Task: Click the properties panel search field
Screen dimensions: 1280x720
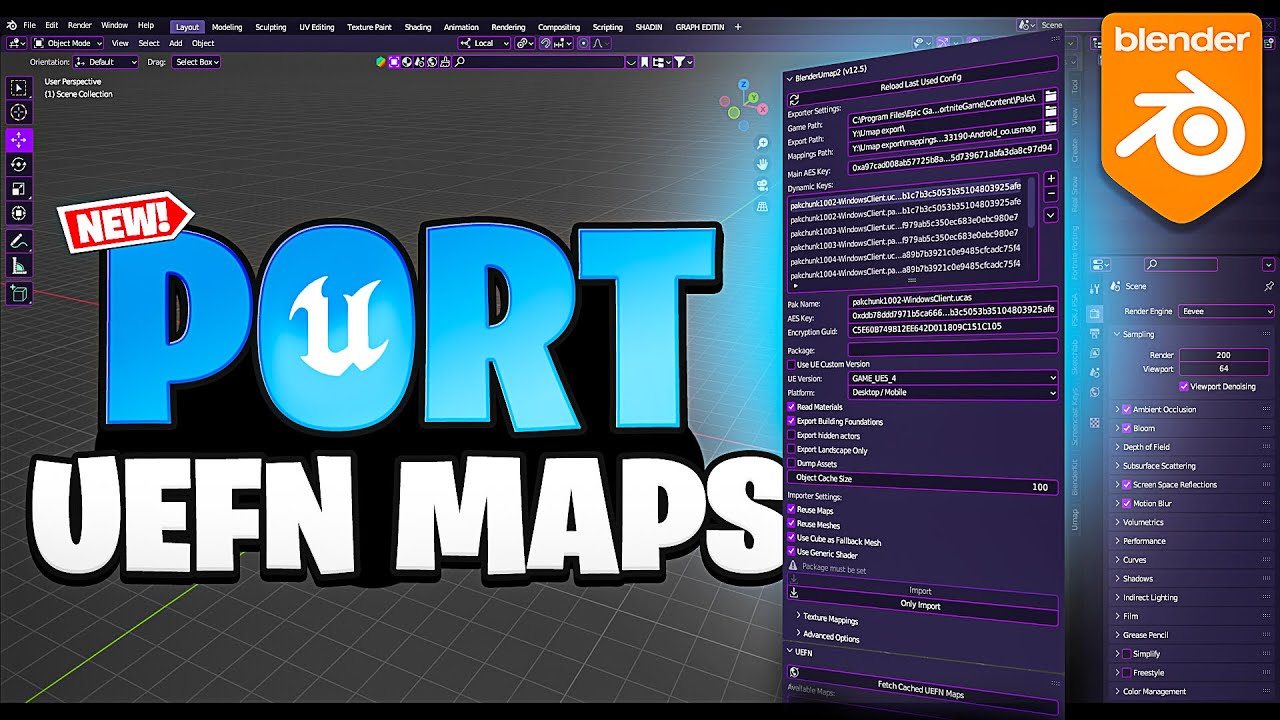Action: point(1181,264)
